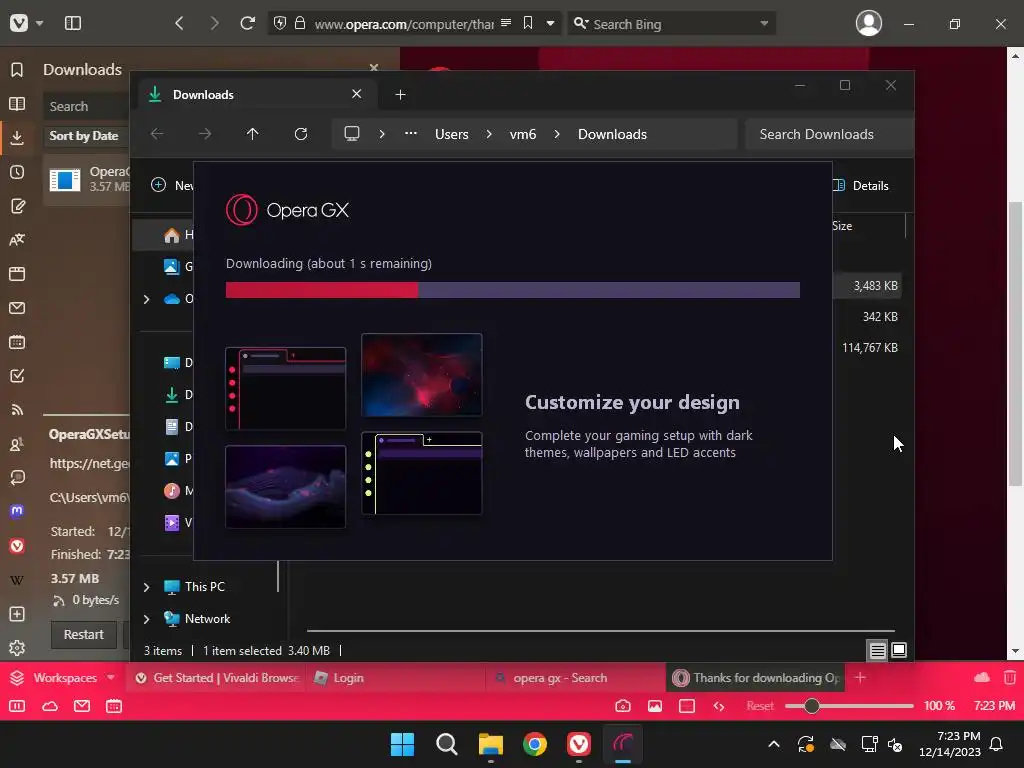Screen dimensions: 1024x768
Task: Open the Wikipedia web panel
Action: (x=17, y=580)
